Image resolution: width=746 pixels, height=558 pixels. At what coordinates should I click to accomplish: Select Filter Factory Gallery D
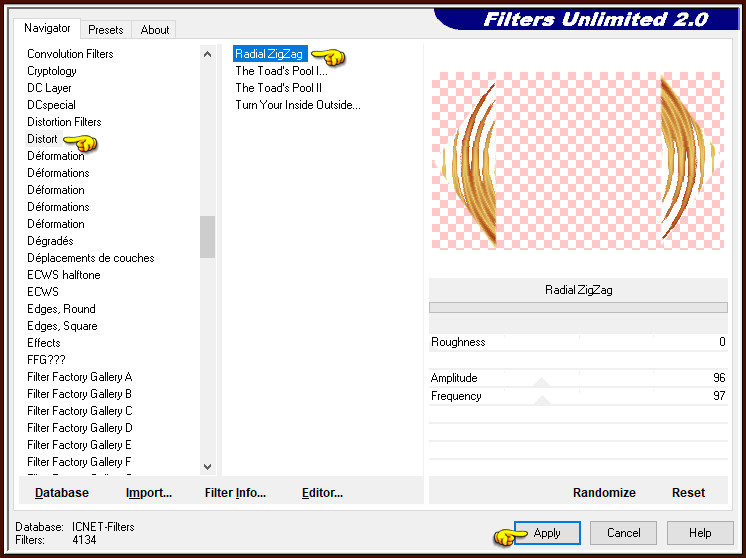(79, 428)
